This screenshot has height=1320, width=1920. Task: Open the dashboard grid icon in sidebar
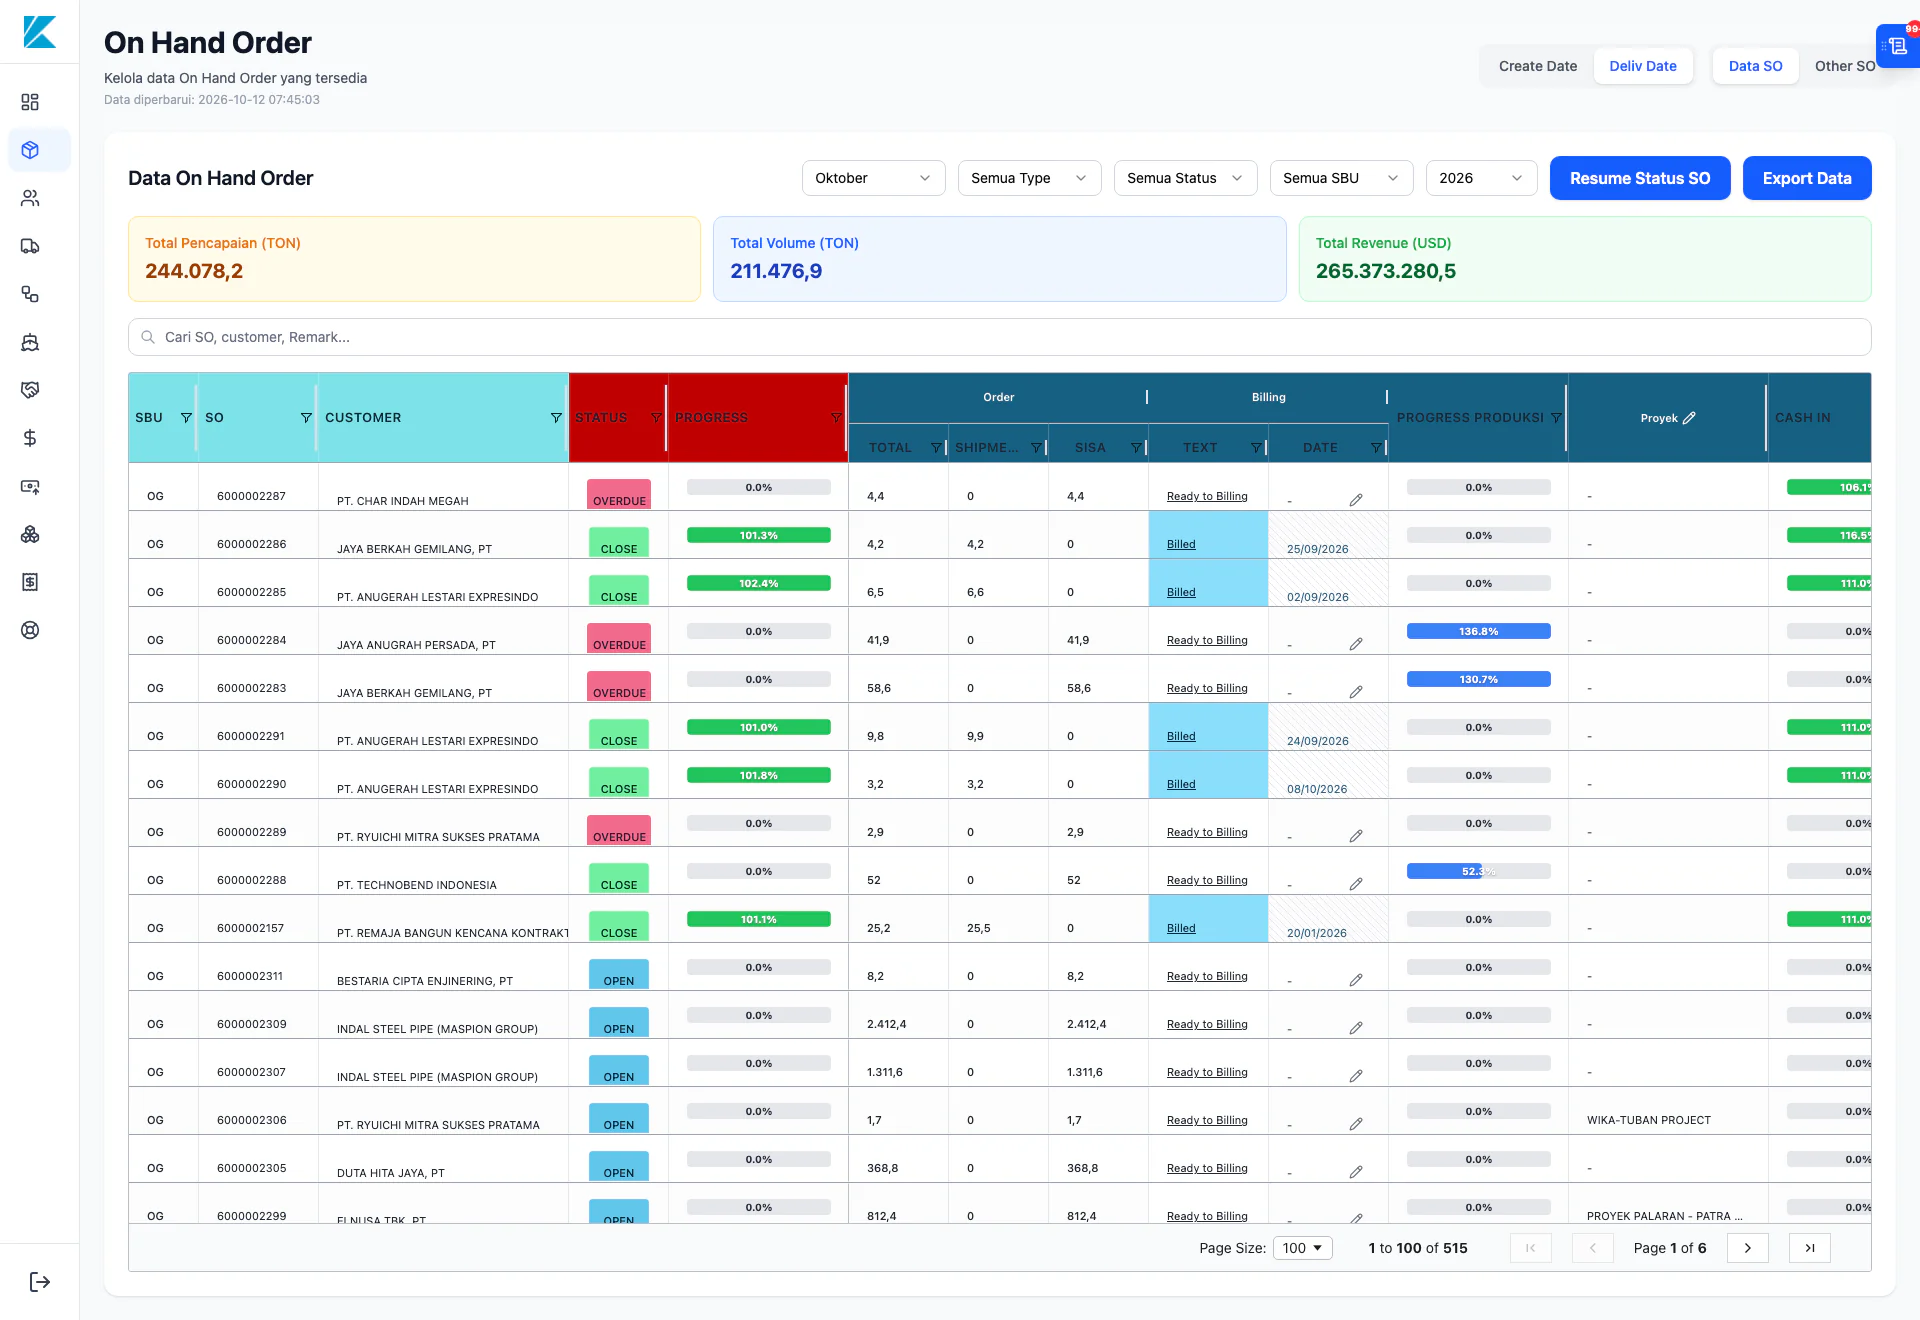tap(30, 102)
